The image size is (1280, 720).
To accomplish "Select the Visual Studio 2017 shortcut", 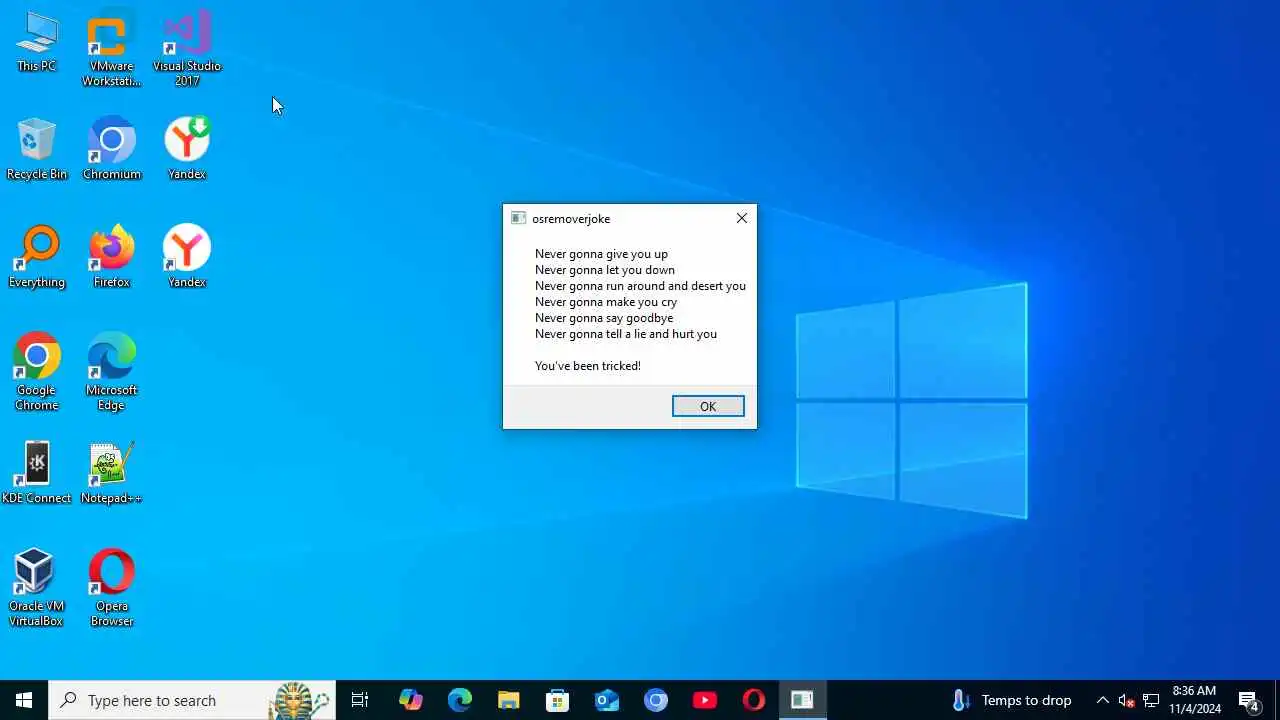I will 187,49.
